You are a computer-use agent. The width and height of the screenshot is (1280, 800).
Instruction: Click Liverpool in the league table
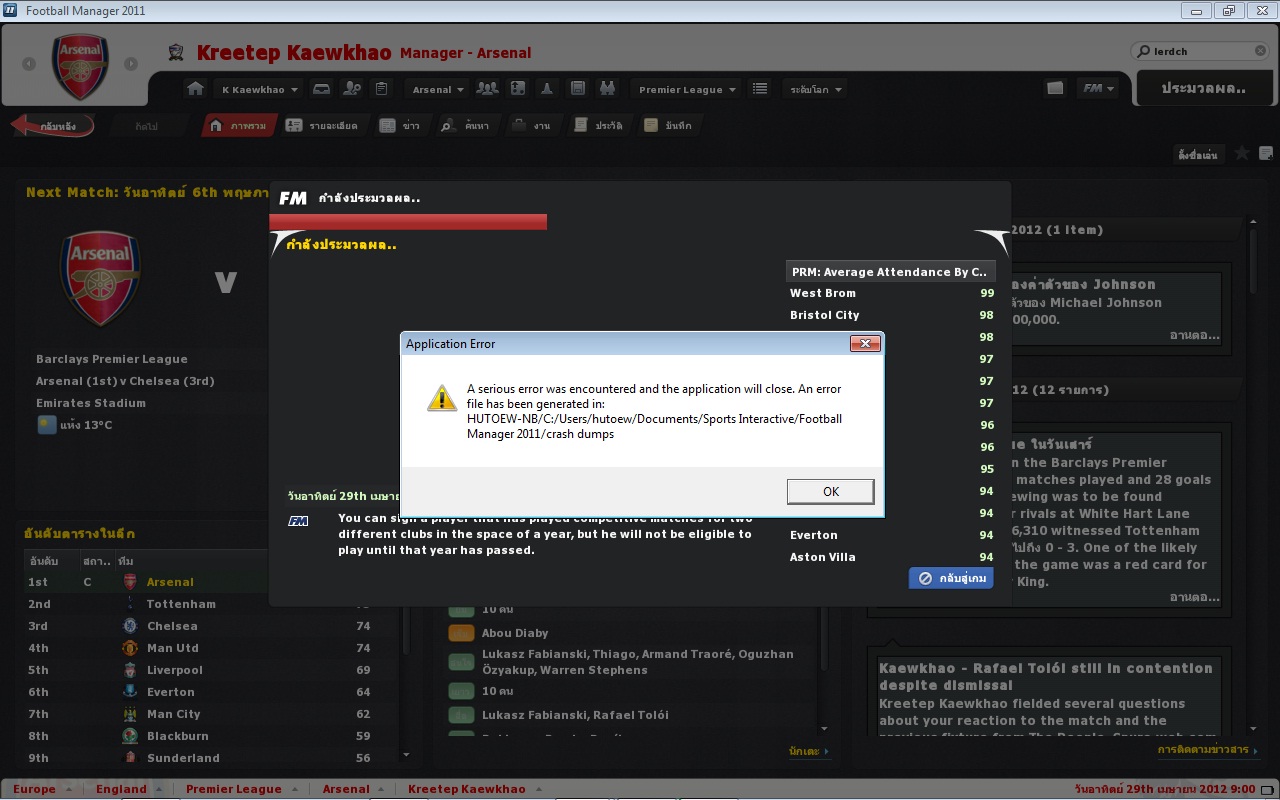[x=175, y=670]
